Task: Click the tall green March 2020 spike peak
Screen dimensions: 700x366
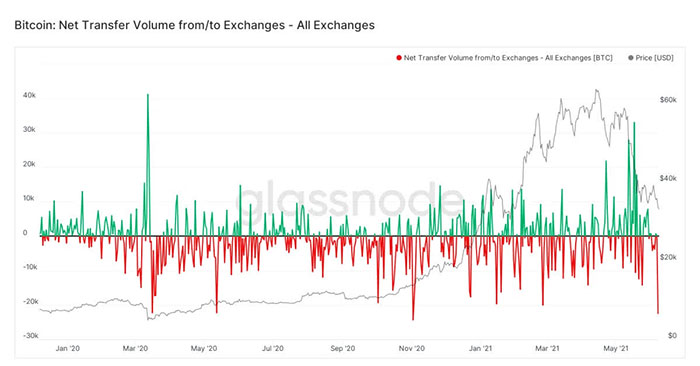Action: (x=148, y=95)
